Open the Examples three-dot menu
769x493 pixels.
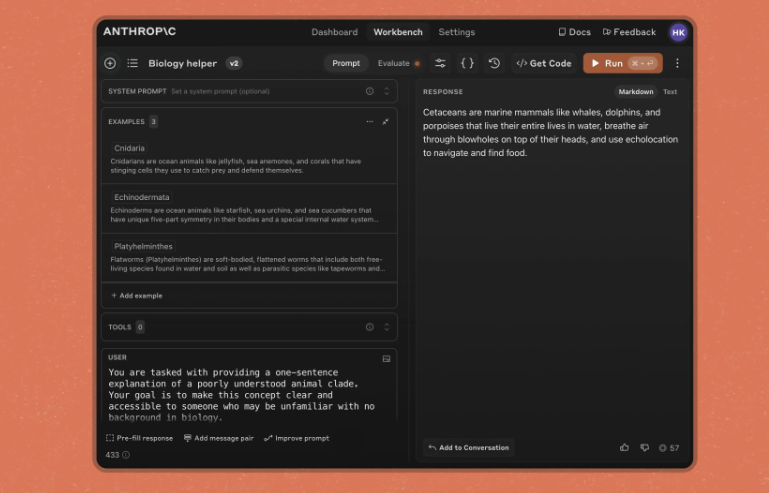coord(370,122)
